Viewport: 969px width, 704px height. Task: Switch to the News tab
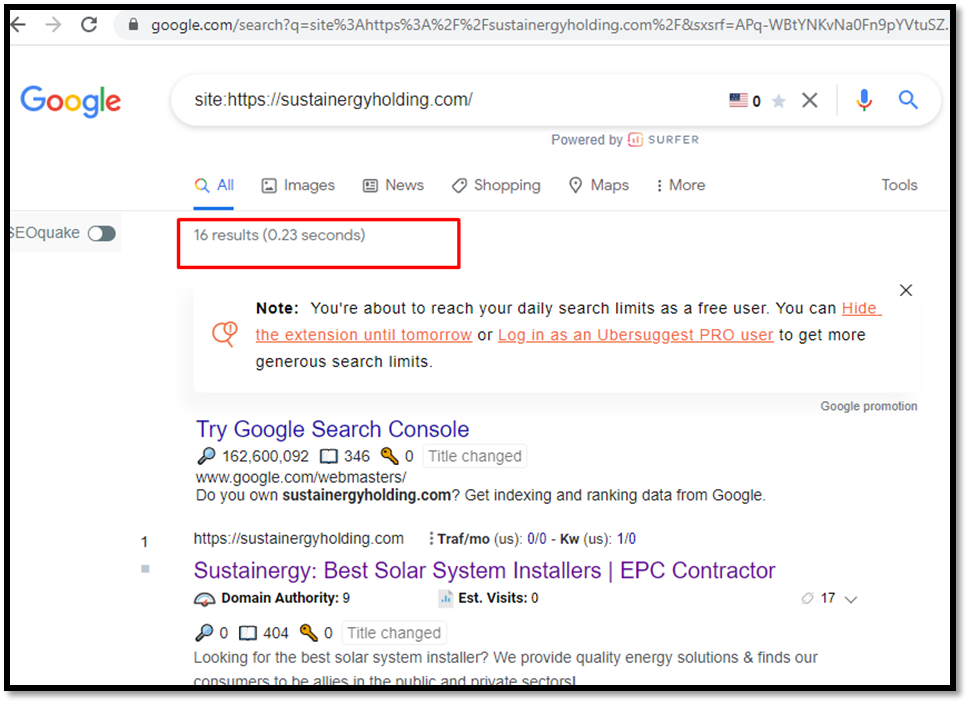point(393,185)
